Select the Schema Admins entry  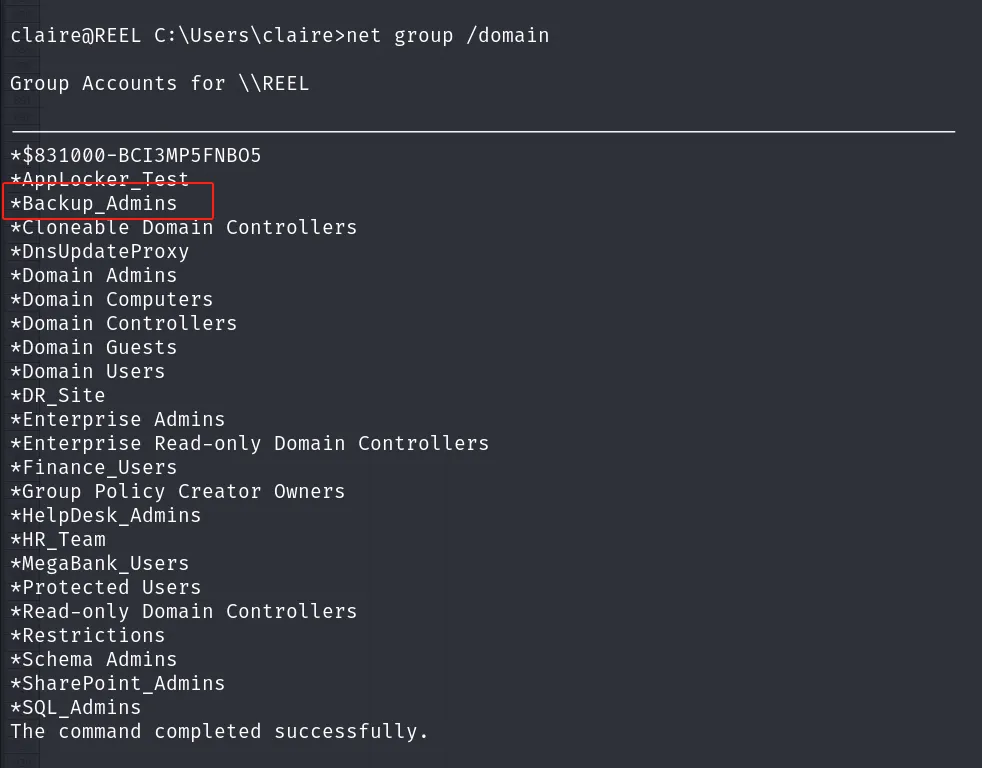point(94,660)
